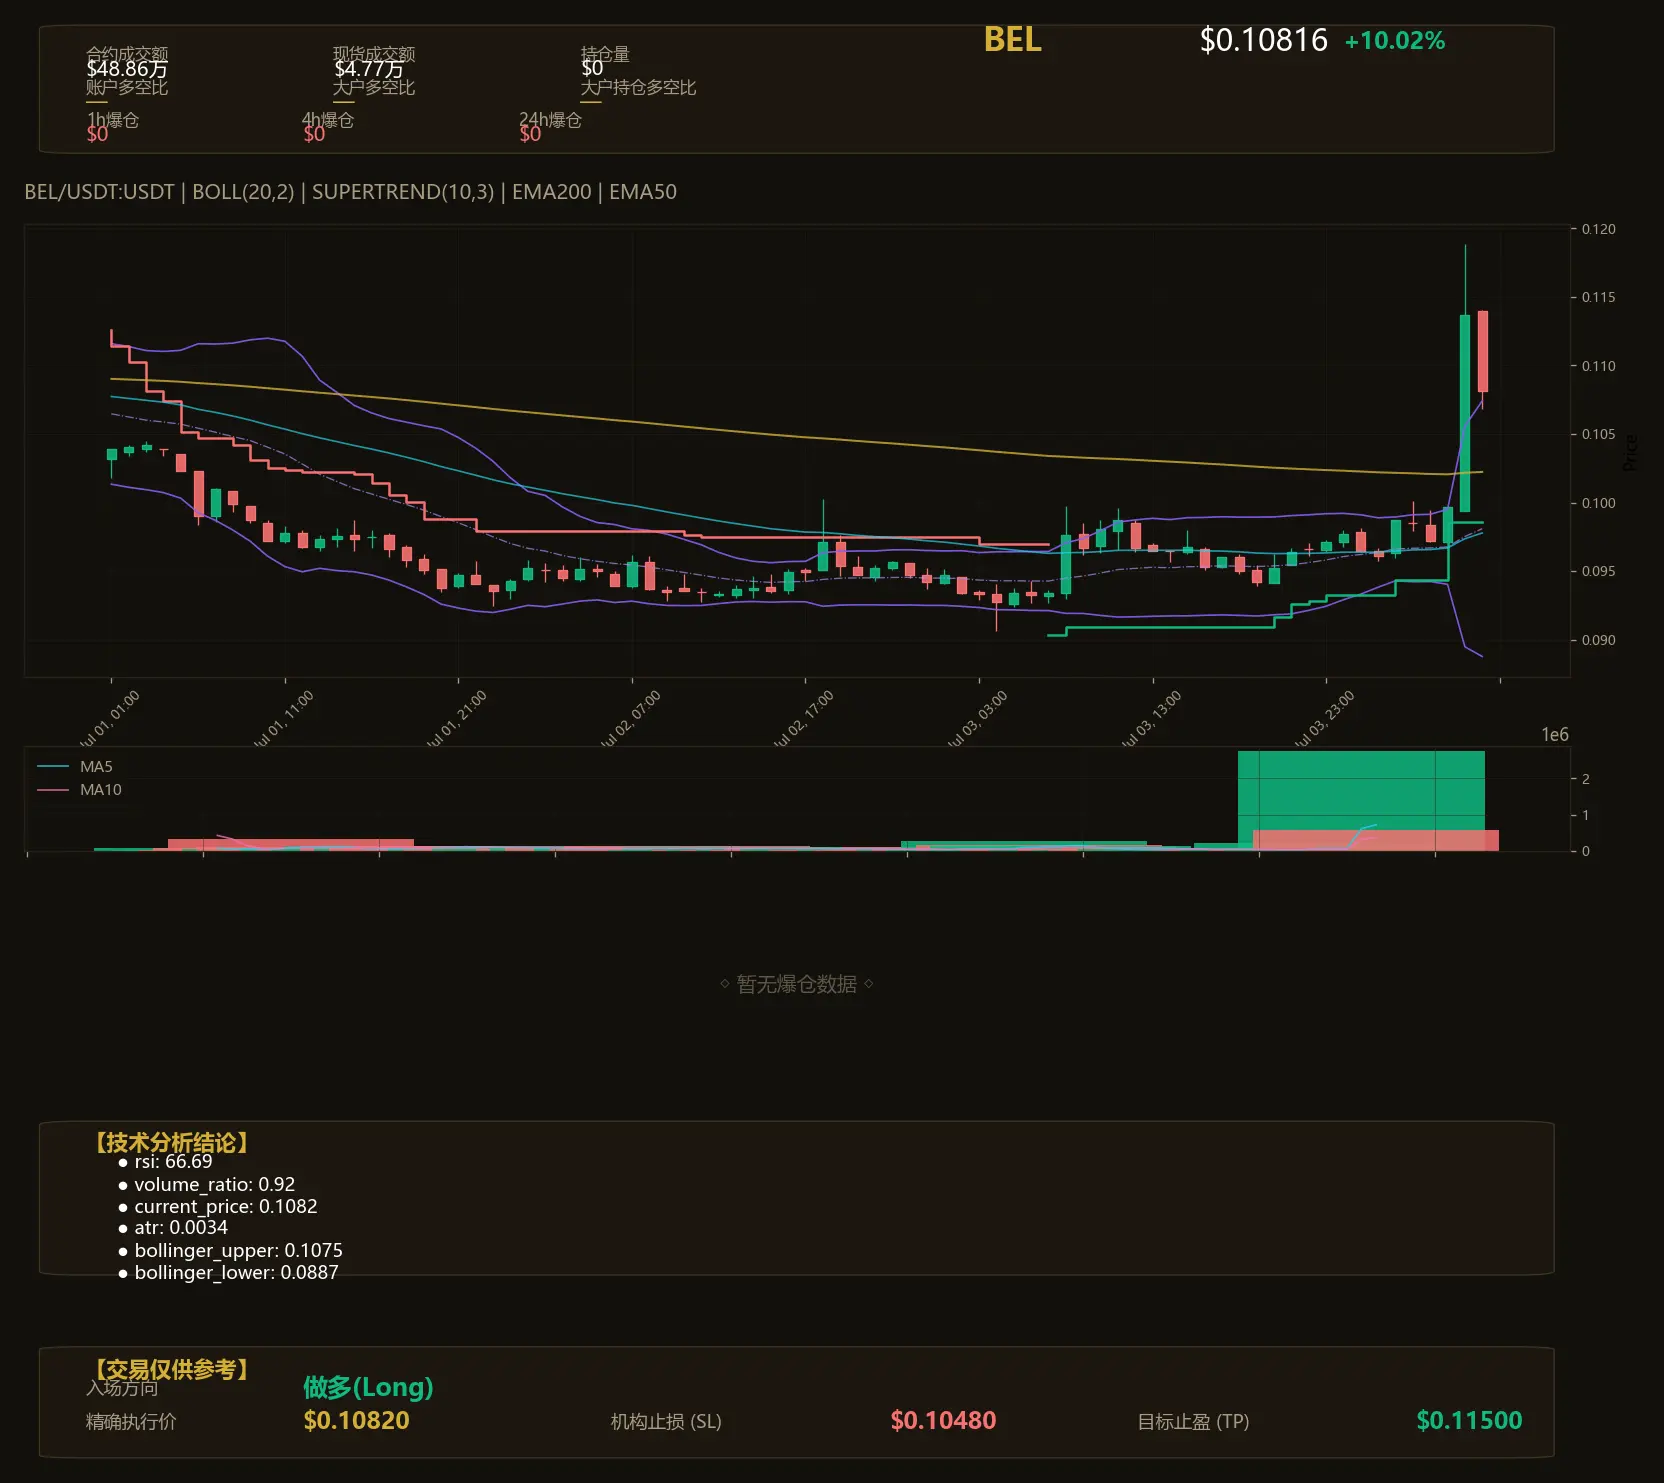Click the $48.86万 contract volume value
Screen dimensions: 1664x1483
click(127, 69)
